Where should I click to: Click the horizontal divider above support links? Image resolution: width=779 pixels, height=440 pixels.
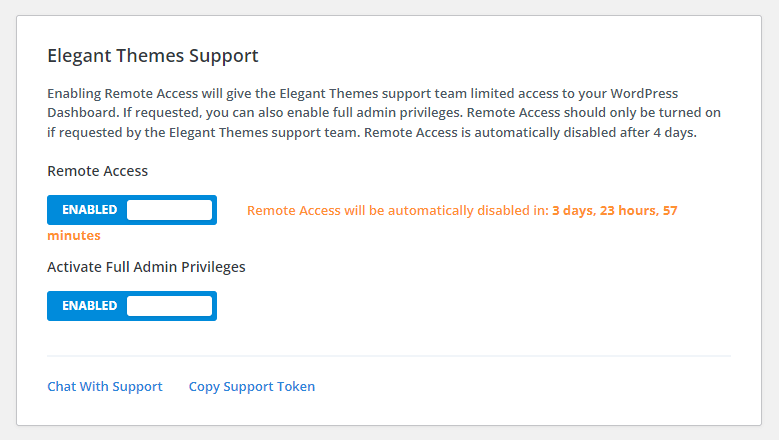click(389, 356)
